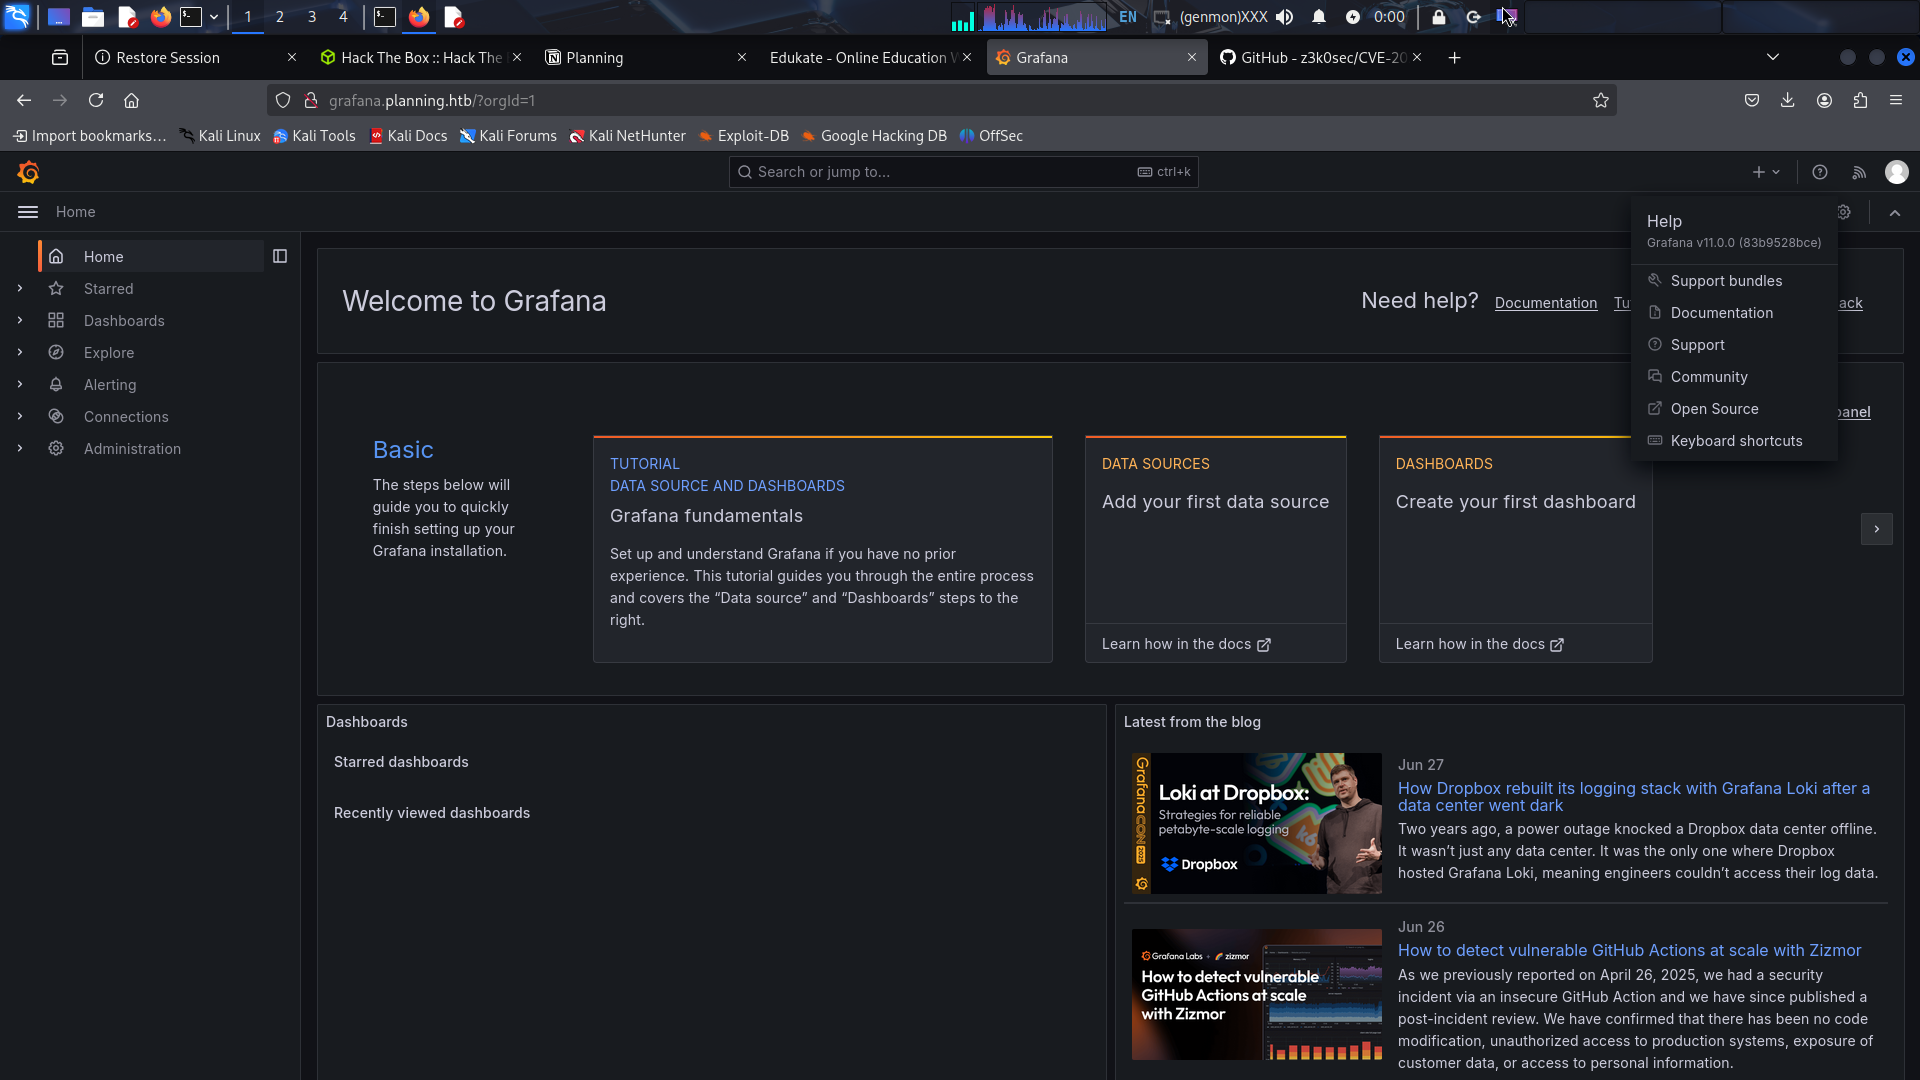Click the Grafana logo icon
The image size is (1920, 1080).
[28, 173]
